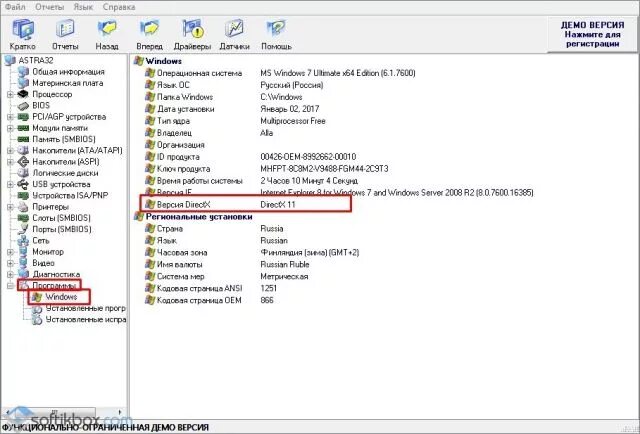Click the Логические диски icon
The height and width of the screenshot is (434, 640).
pyautogui.click(x=23, y=173)
